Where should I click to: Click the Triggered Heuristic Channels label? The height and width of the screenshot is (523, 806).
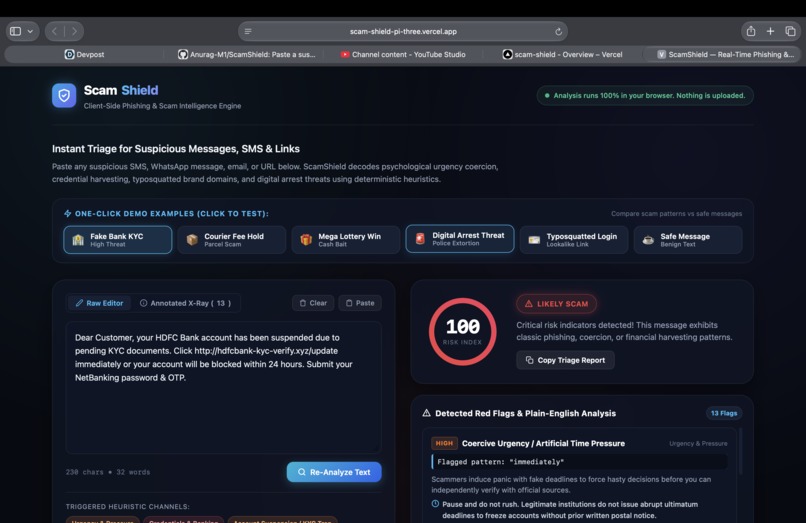pyautogui.click(x=127, y=507)
